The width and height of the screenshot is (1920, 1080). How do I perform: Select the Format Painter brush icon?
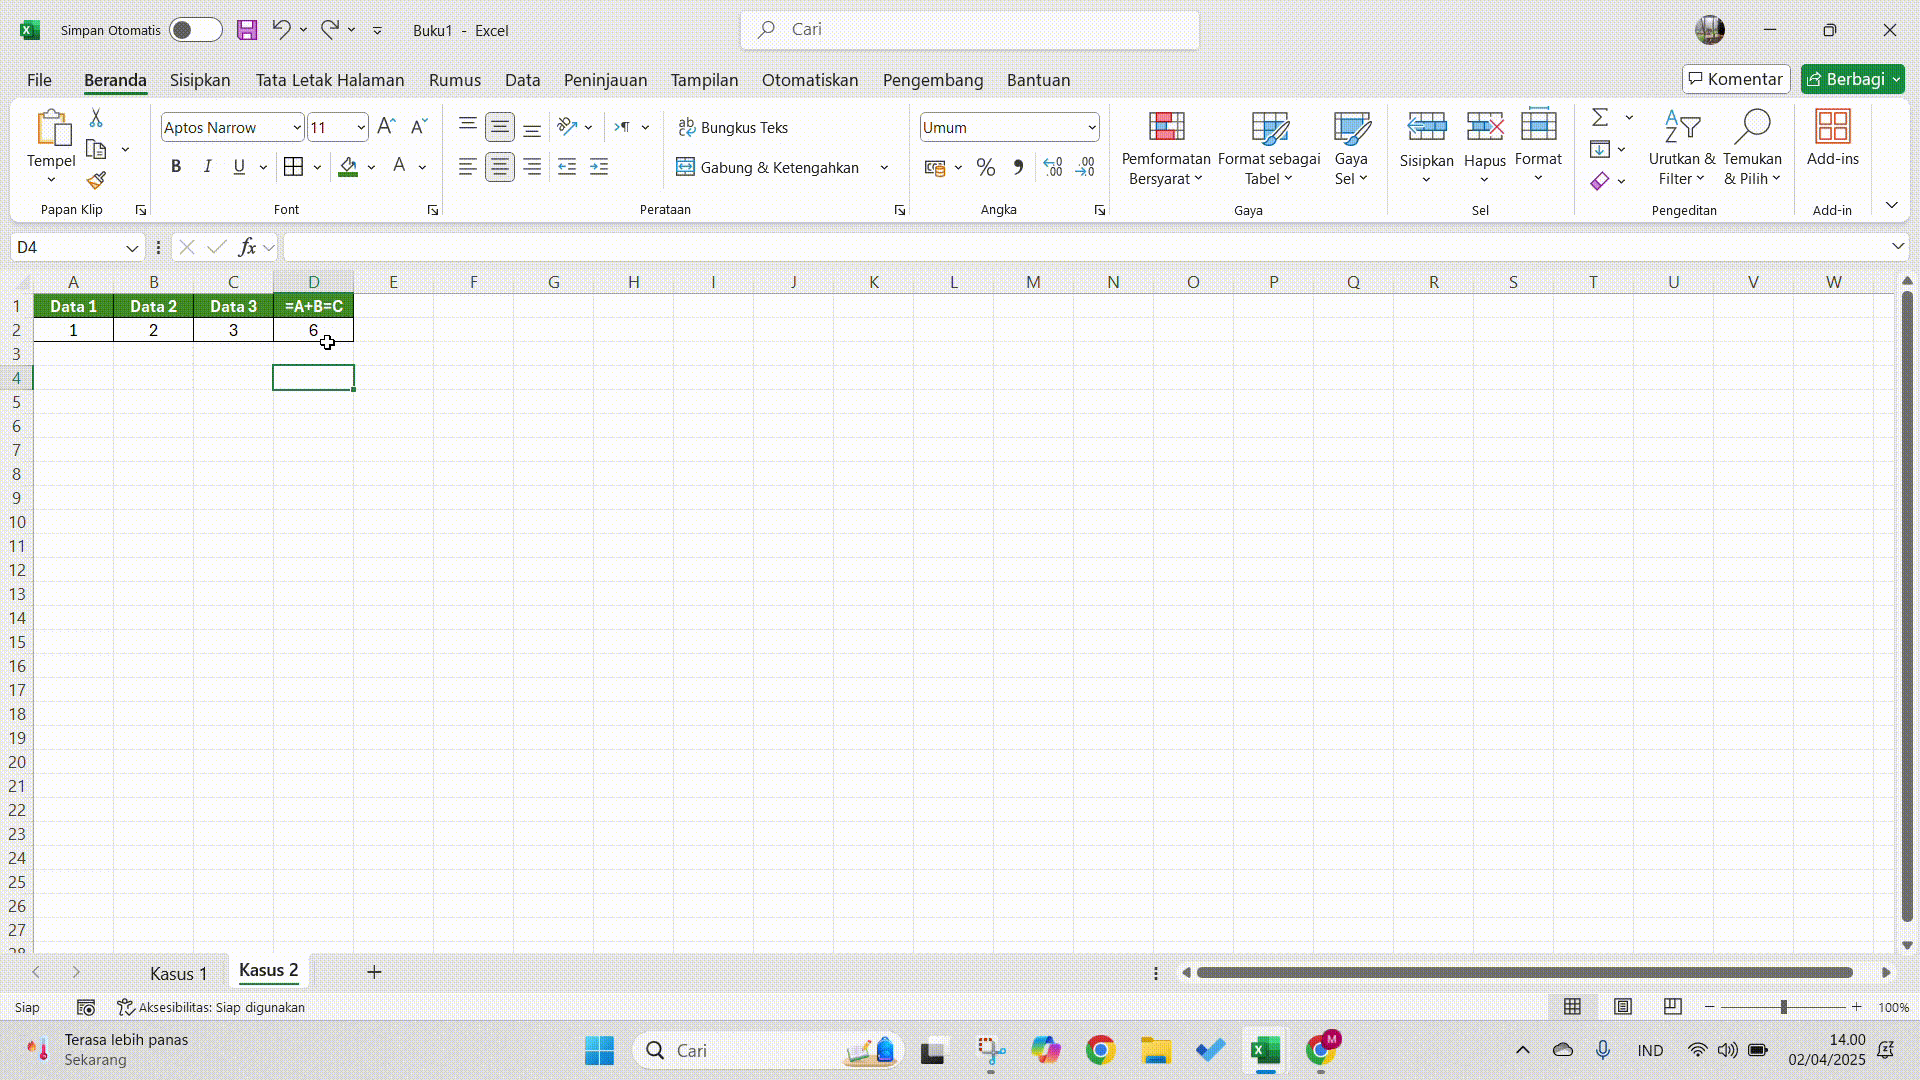point(96,180)
